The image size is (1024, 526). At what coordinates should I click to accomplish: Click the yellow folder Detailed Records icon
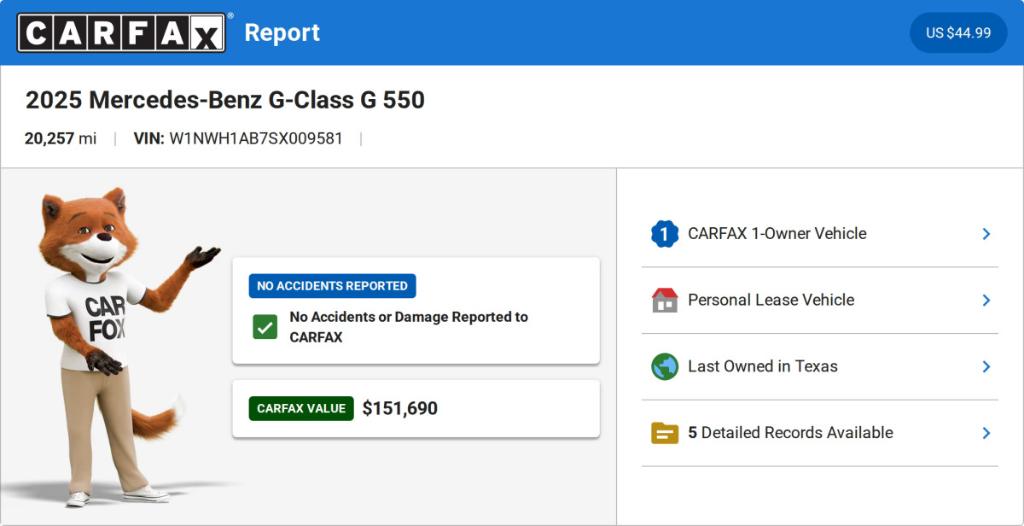click(664, 433)
